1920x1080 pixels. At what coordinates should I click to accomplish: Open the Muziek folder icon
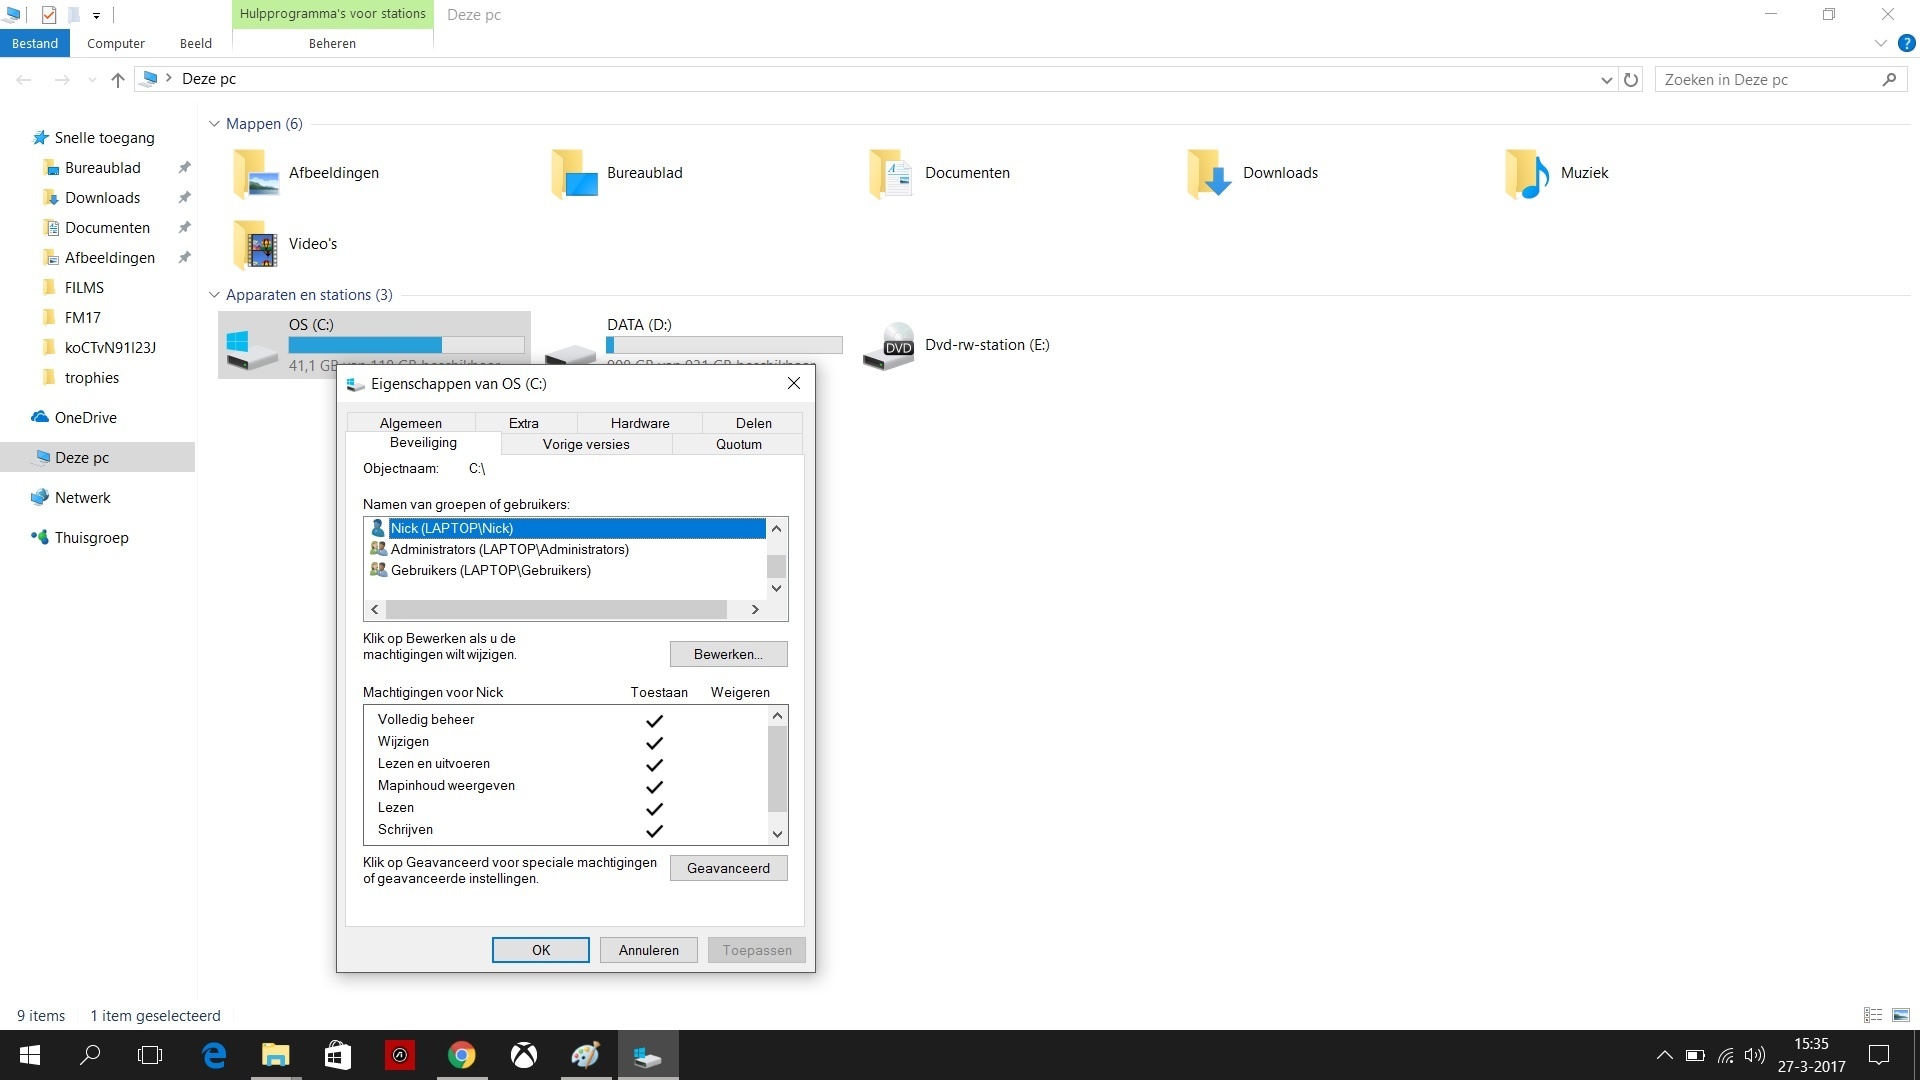click(1526, 174)
